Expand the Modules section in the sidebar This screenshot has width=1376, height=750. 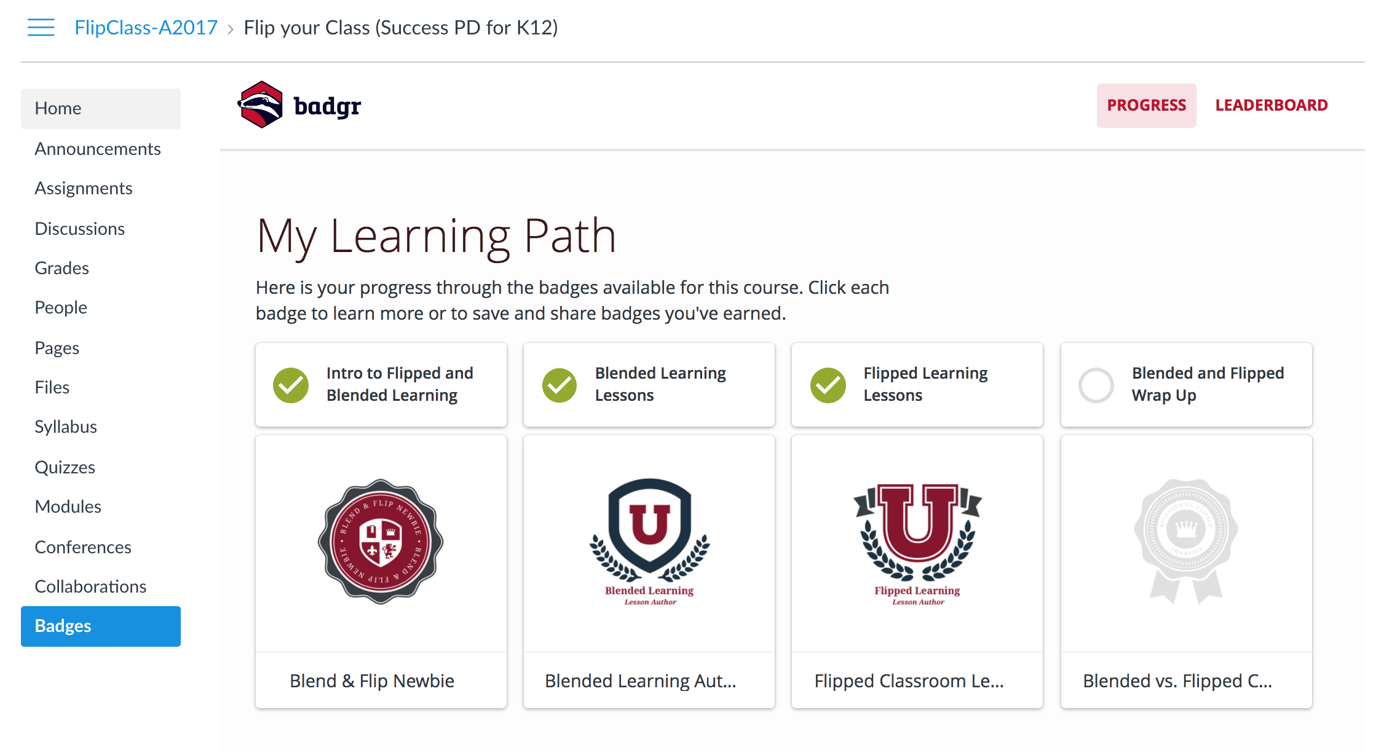(67, 506)
